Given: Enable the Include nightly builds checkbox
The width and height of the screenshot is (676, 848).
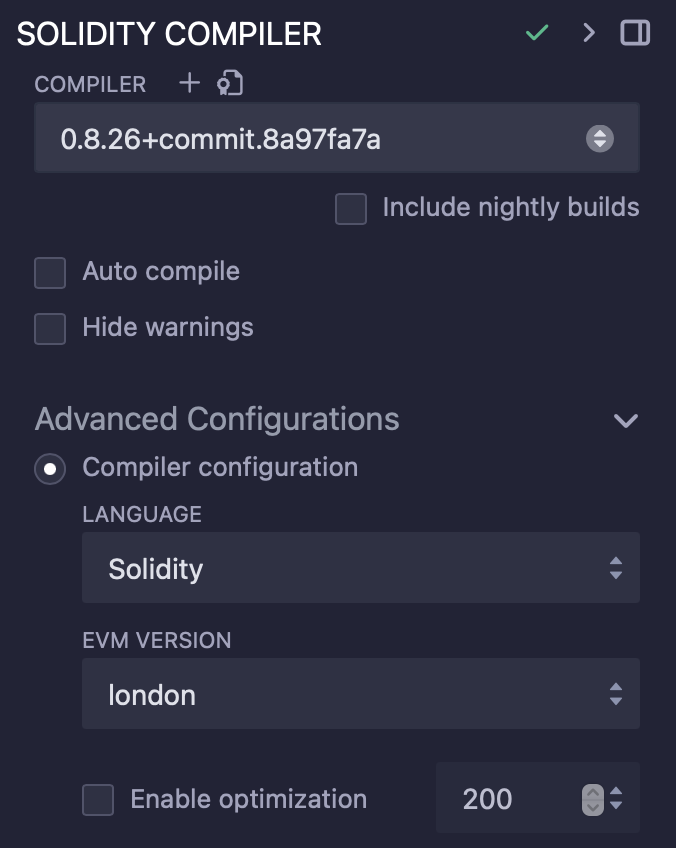Looking at the screenshot, I should tap(351, 209).
